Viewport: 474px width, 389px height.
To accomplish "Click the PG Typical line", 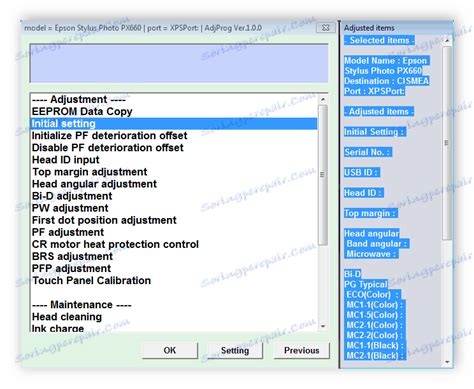I will click(366, 284).
